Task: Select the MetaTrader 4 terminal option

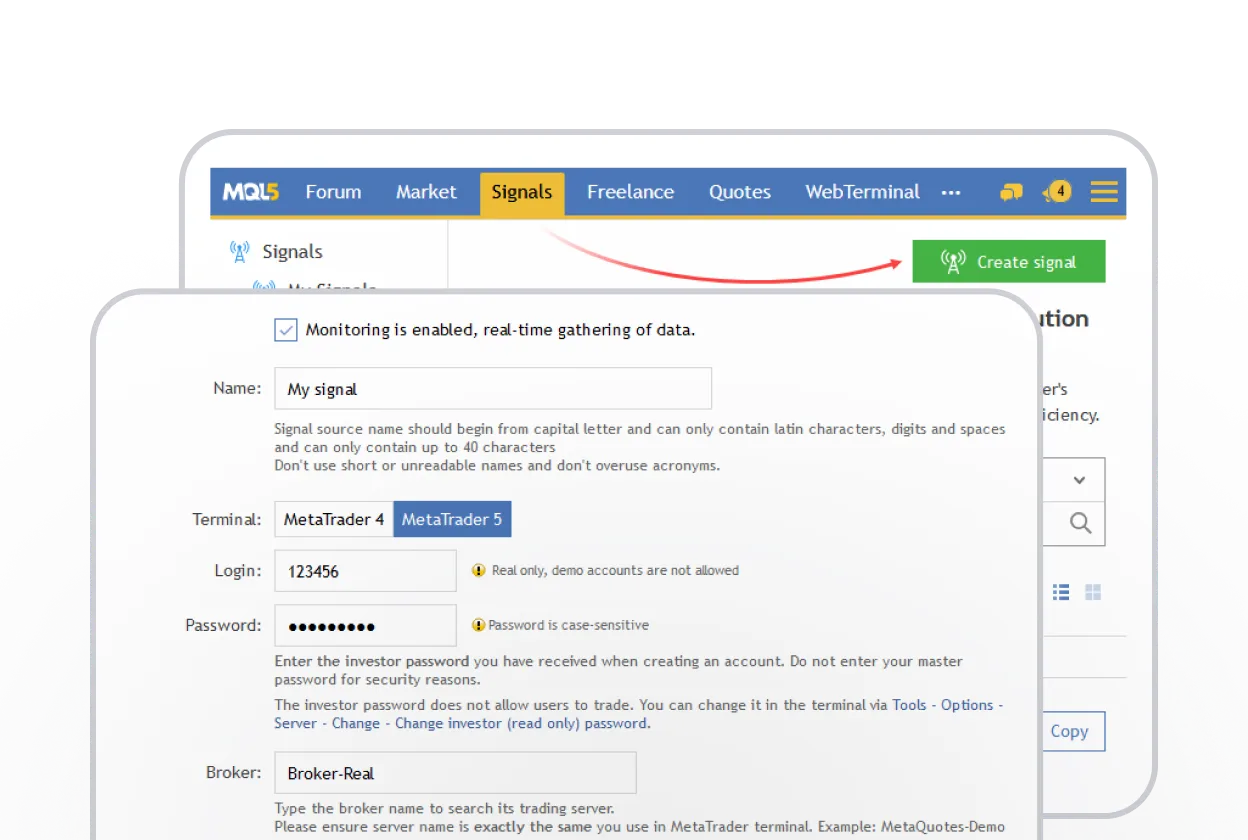Action: [x=334, y=519]
